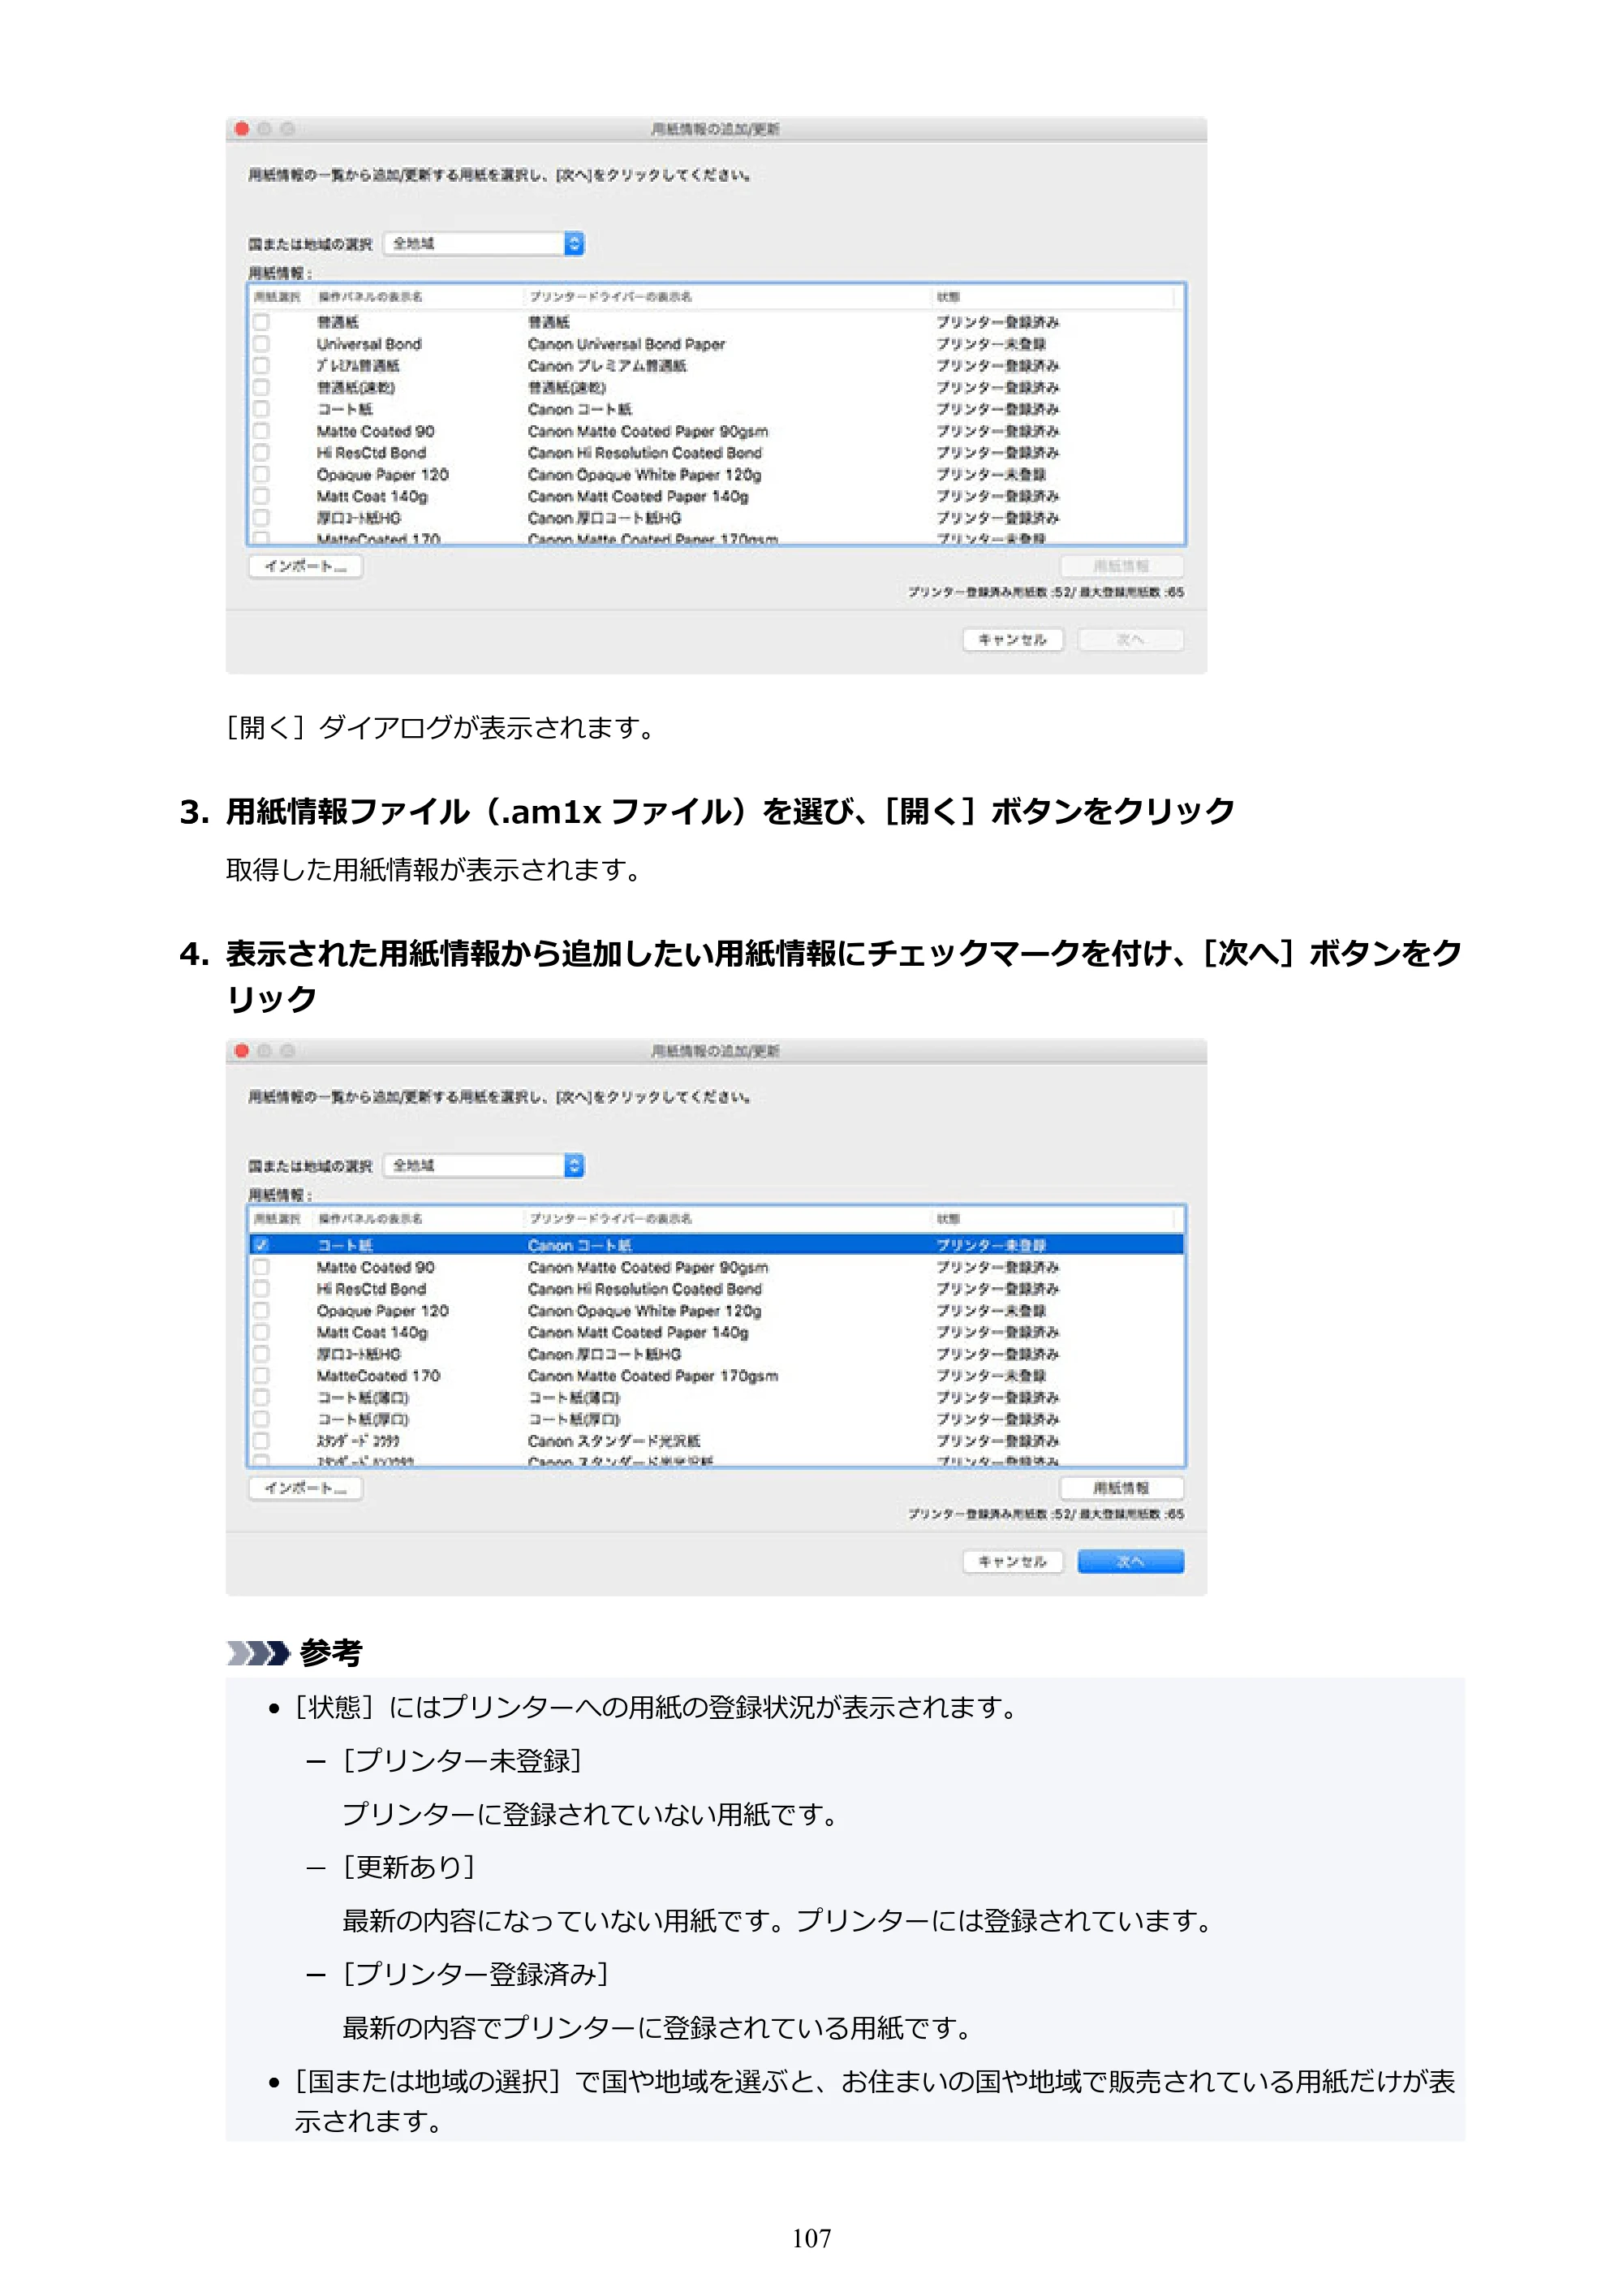Click プリンター未登録 status in highlighted コート紙 row
This screenshot has width=1623, height=2296.
pyautogui.click(x=991, y=1245)
